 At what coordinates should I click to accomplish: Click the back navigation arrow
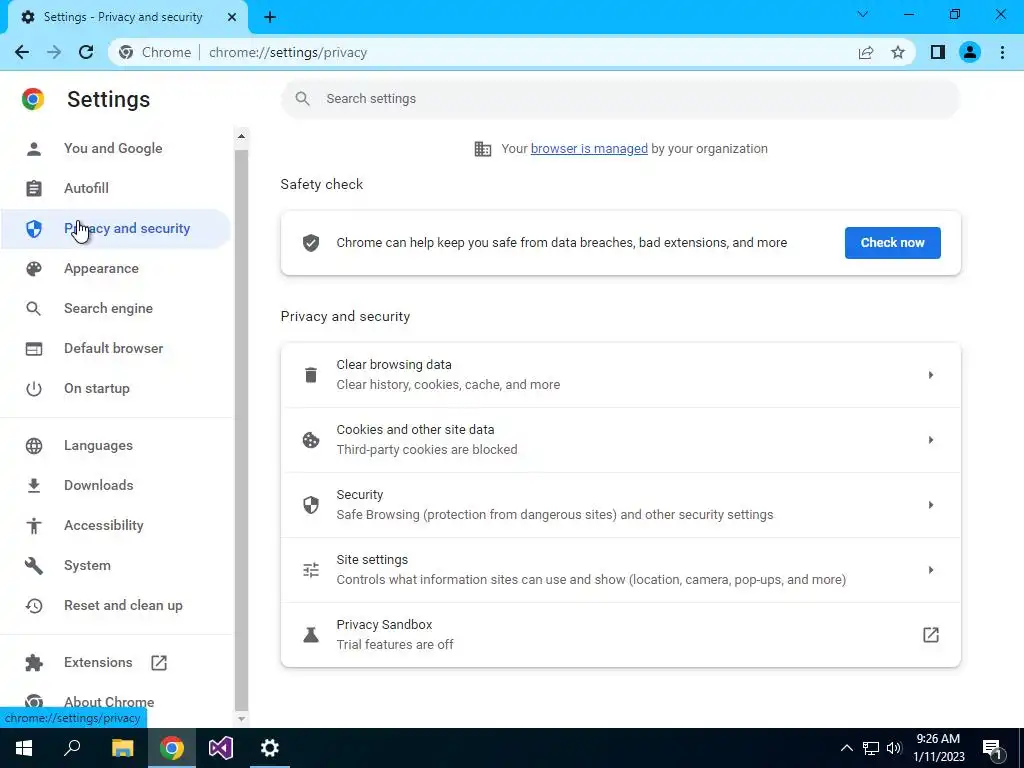pos(22,52)
